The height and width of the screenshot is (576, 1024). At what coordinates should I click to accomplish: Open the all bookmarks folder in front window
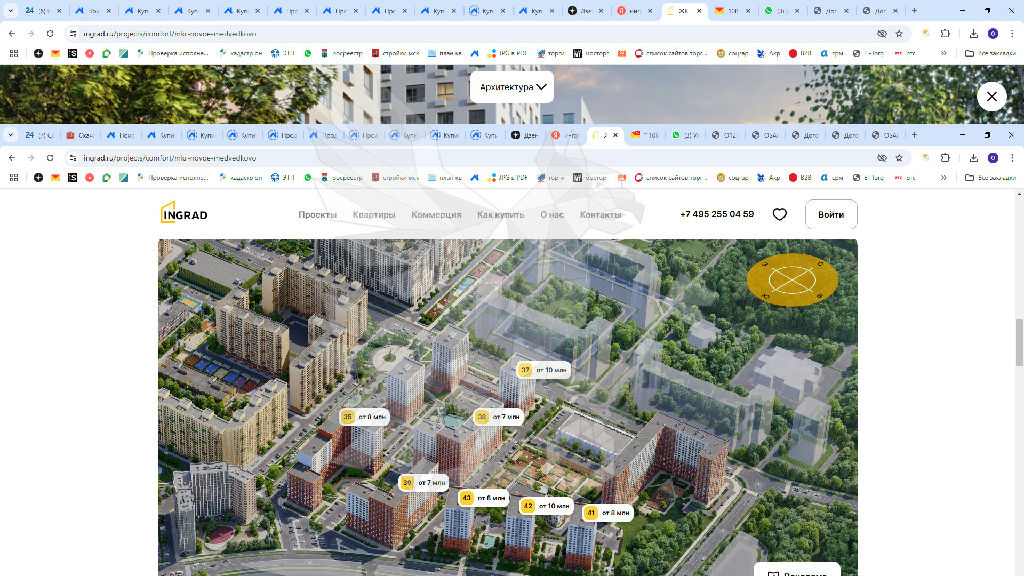point(990,178)
